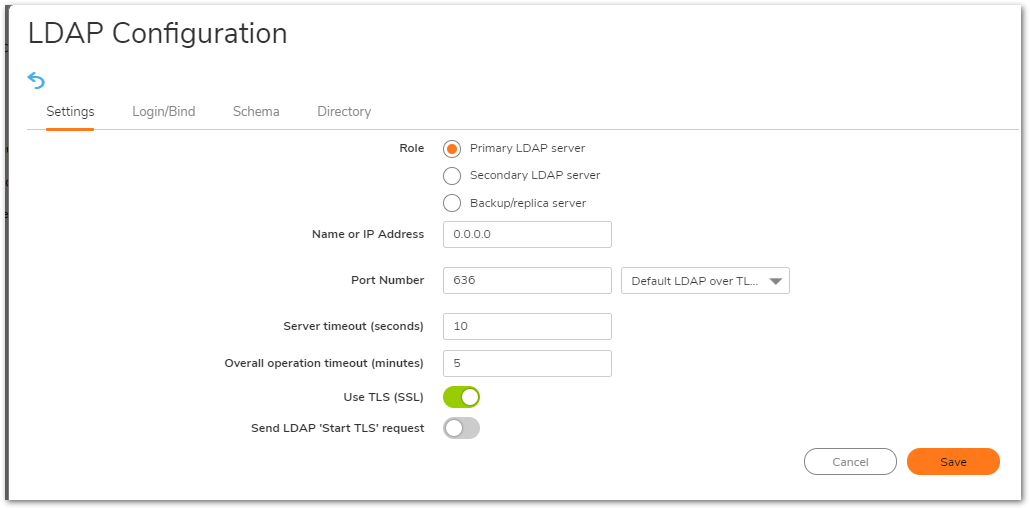Viewport: 1030px width, 509px height.
Task: Enable the Send LDAP 'Start TLS' request toggle
Action: [x=462, y=428]
